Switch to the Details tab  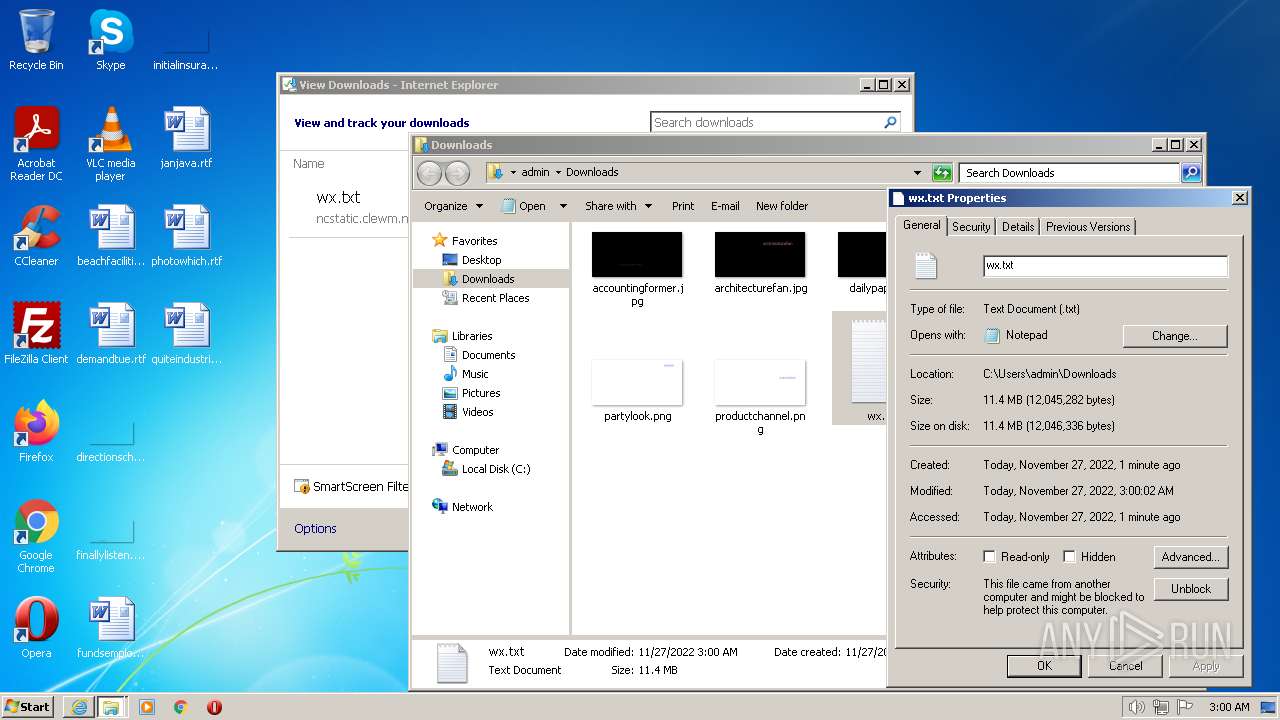pos(1018,227)
